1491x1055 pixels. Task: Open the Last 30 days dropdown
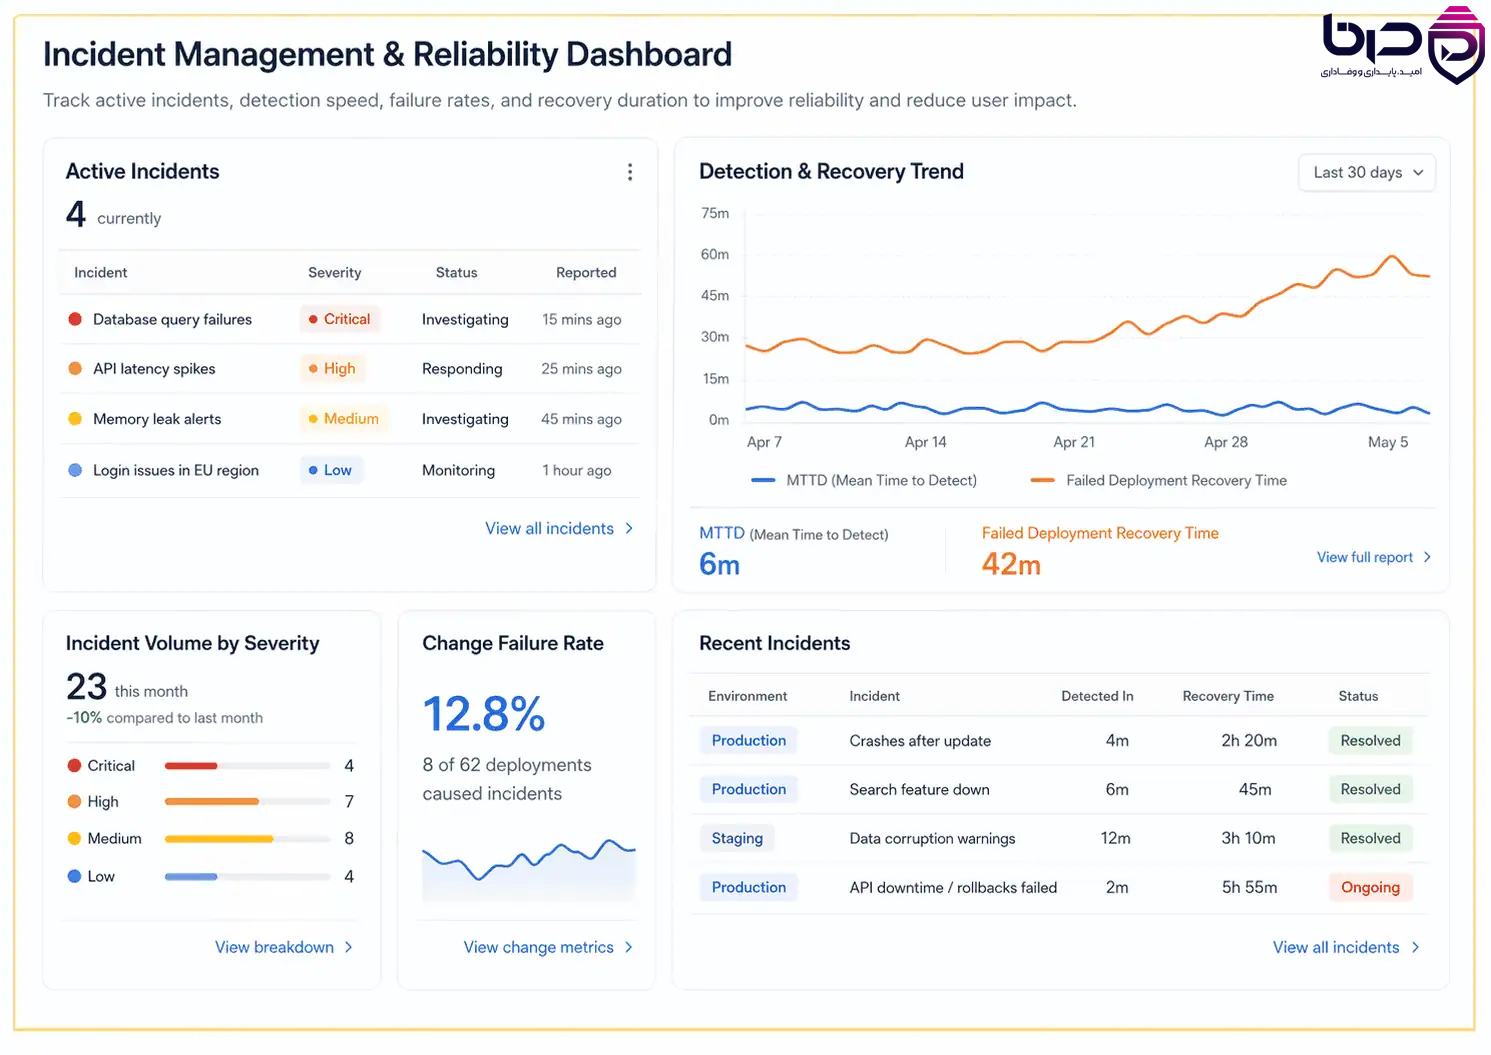pos(1367,173)
